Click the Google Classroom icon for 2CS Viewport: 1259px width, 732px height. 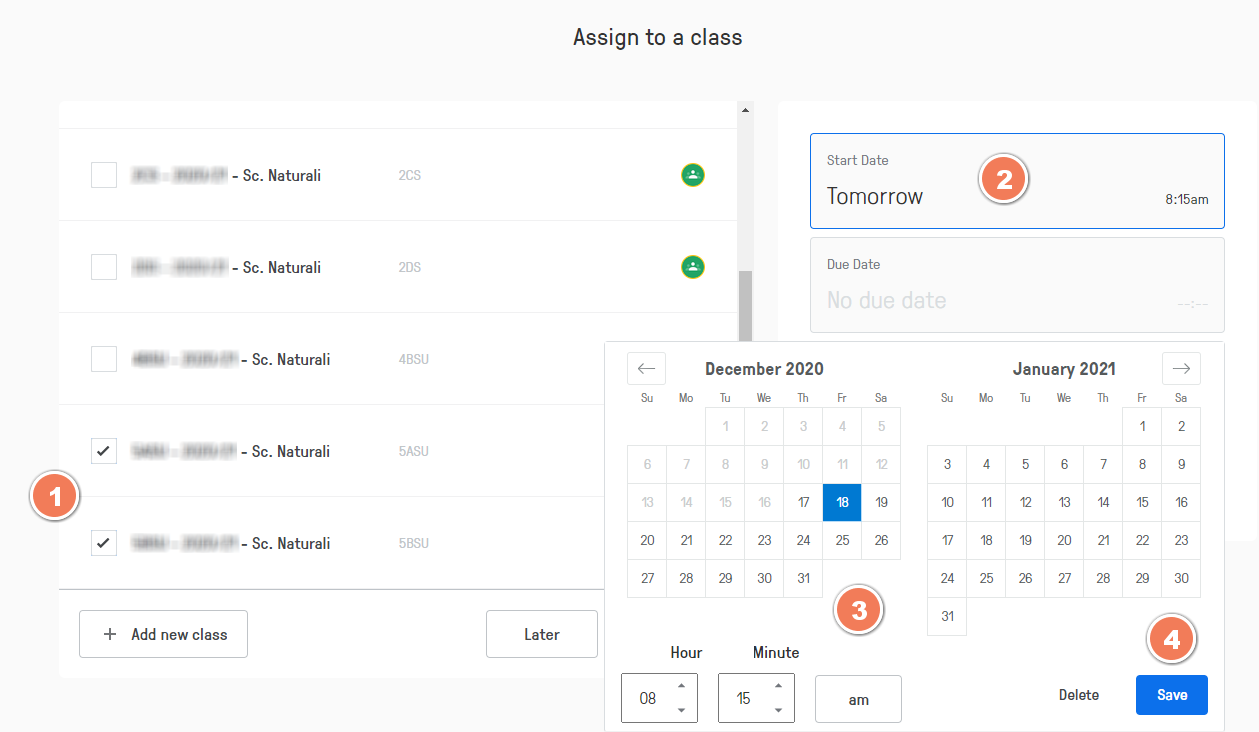[692, 175]
